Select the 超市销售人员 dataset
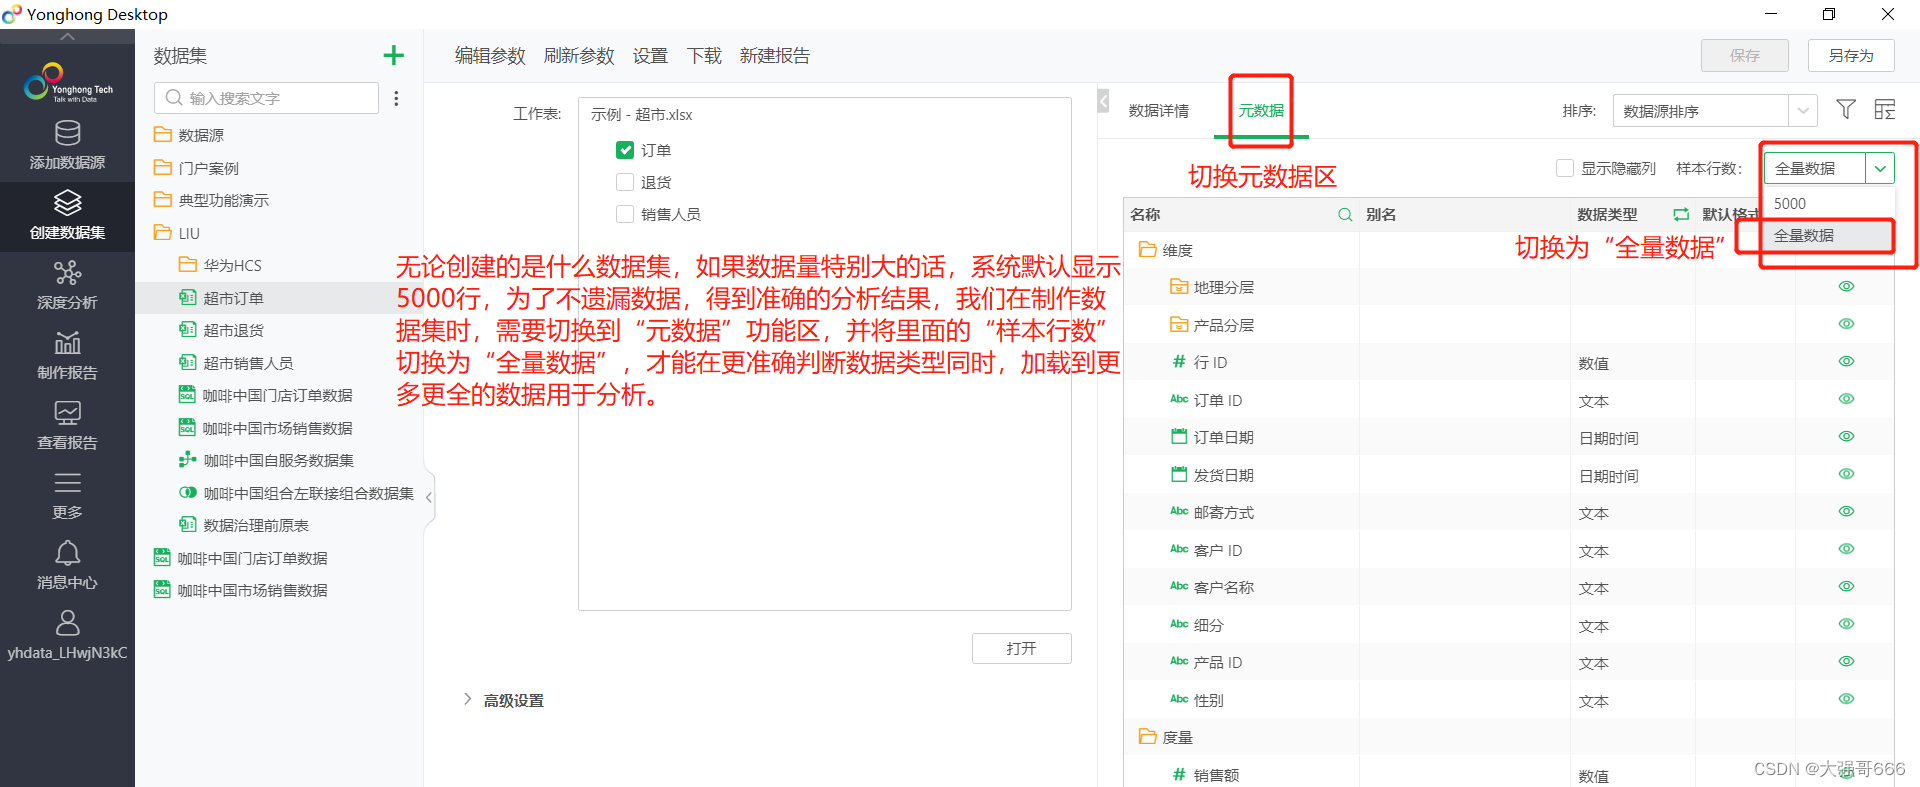Image resolution: width=1920 pixels, height=787 pixels. pyautogui.click(x=248, y=363)
